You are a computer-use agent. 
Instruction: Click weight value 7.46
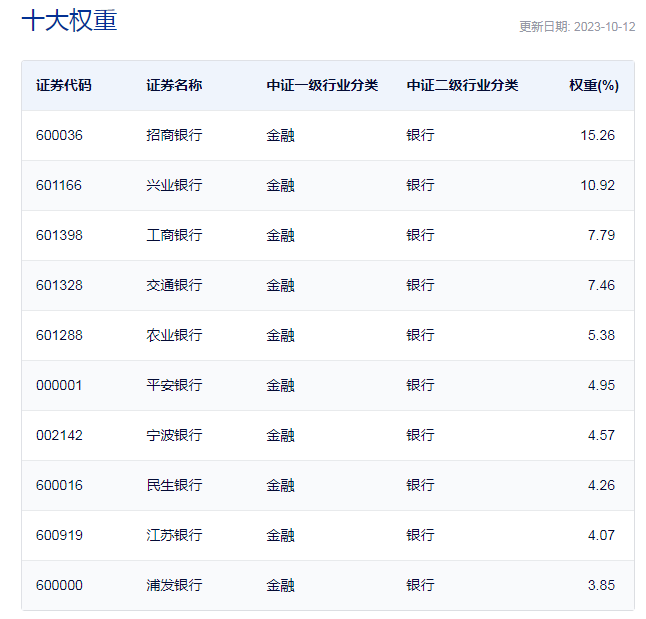point(602,285)
